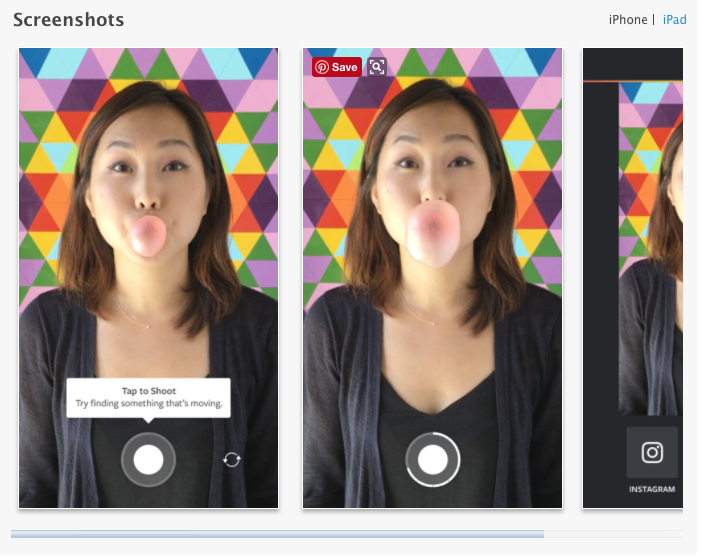Click the flip camera rotate icon
Viewport: 701px width, 557px height.
232,461
